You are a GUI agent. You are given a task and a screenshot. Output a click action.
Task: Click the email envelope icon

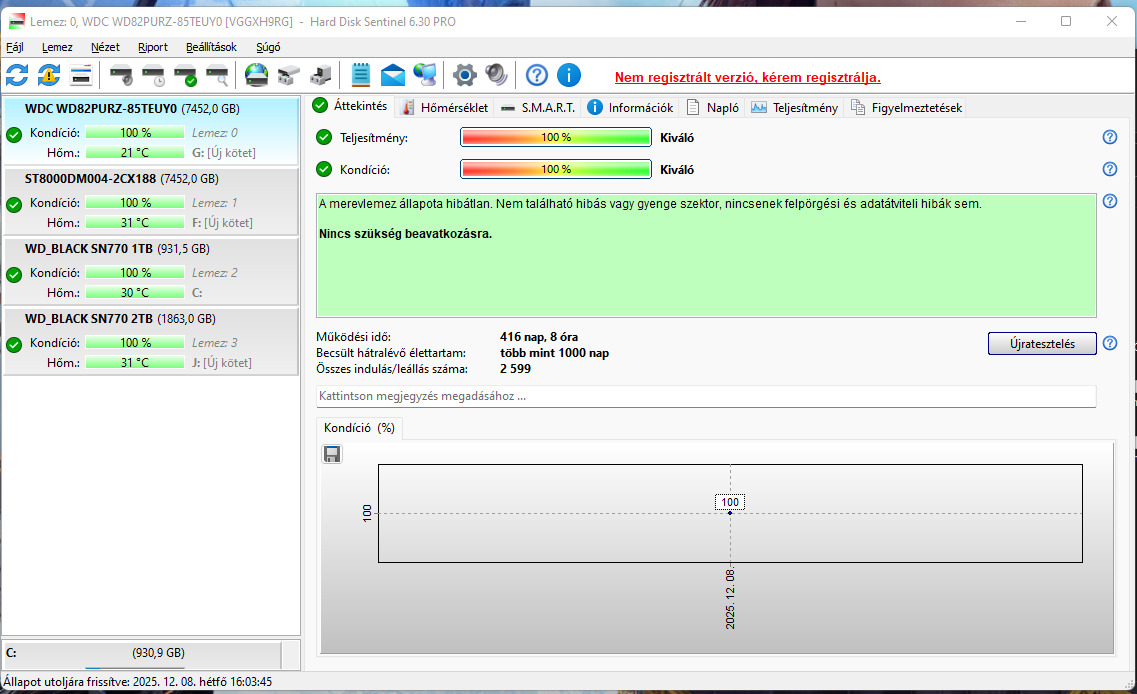(x=393, y=75)
